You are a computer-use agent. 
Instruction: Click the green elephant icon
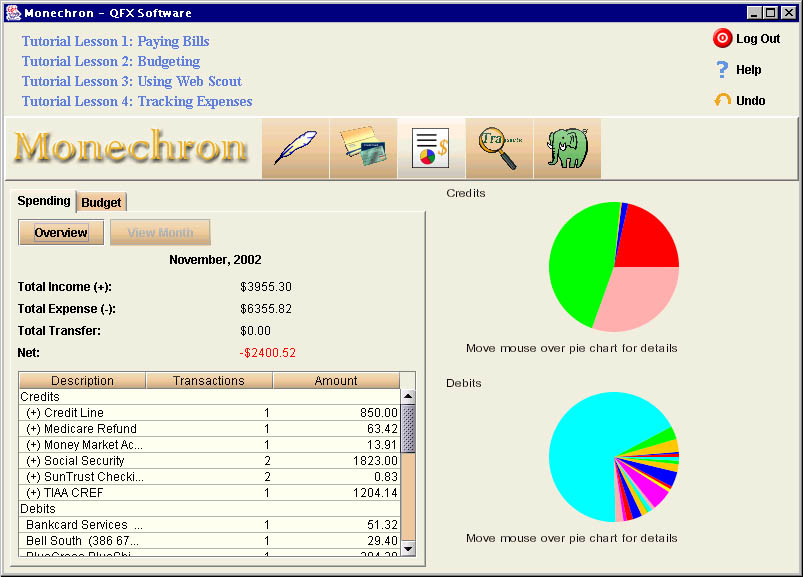pos(566,148)
